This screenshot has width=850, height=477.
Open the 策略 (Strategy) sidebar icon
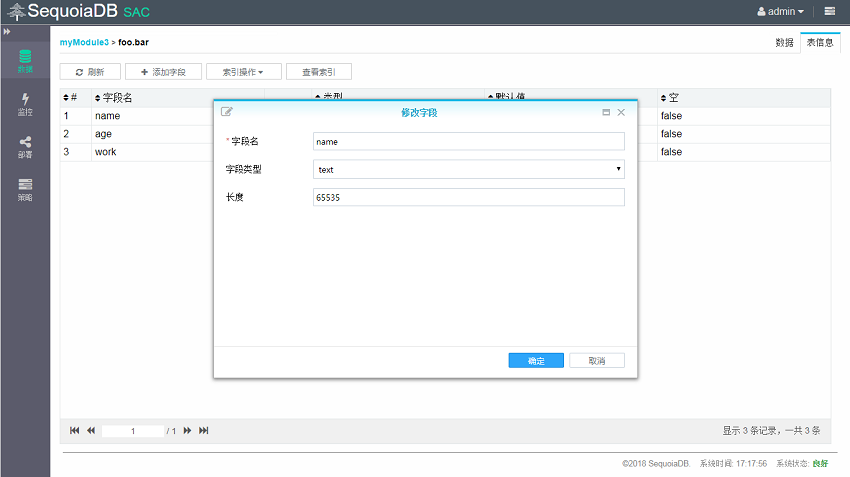click(x=25, y=189)
